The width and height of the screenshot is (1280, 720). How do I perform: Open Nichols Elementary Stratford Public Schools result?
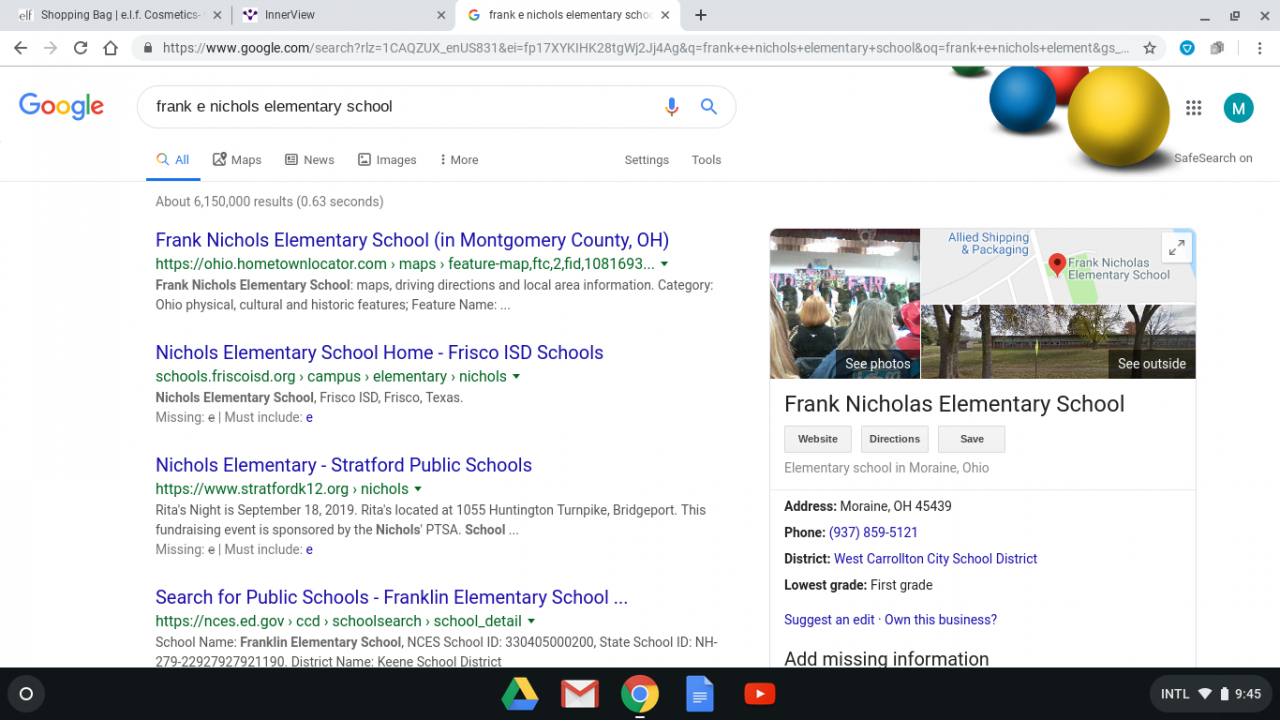(x=343, y=465)
